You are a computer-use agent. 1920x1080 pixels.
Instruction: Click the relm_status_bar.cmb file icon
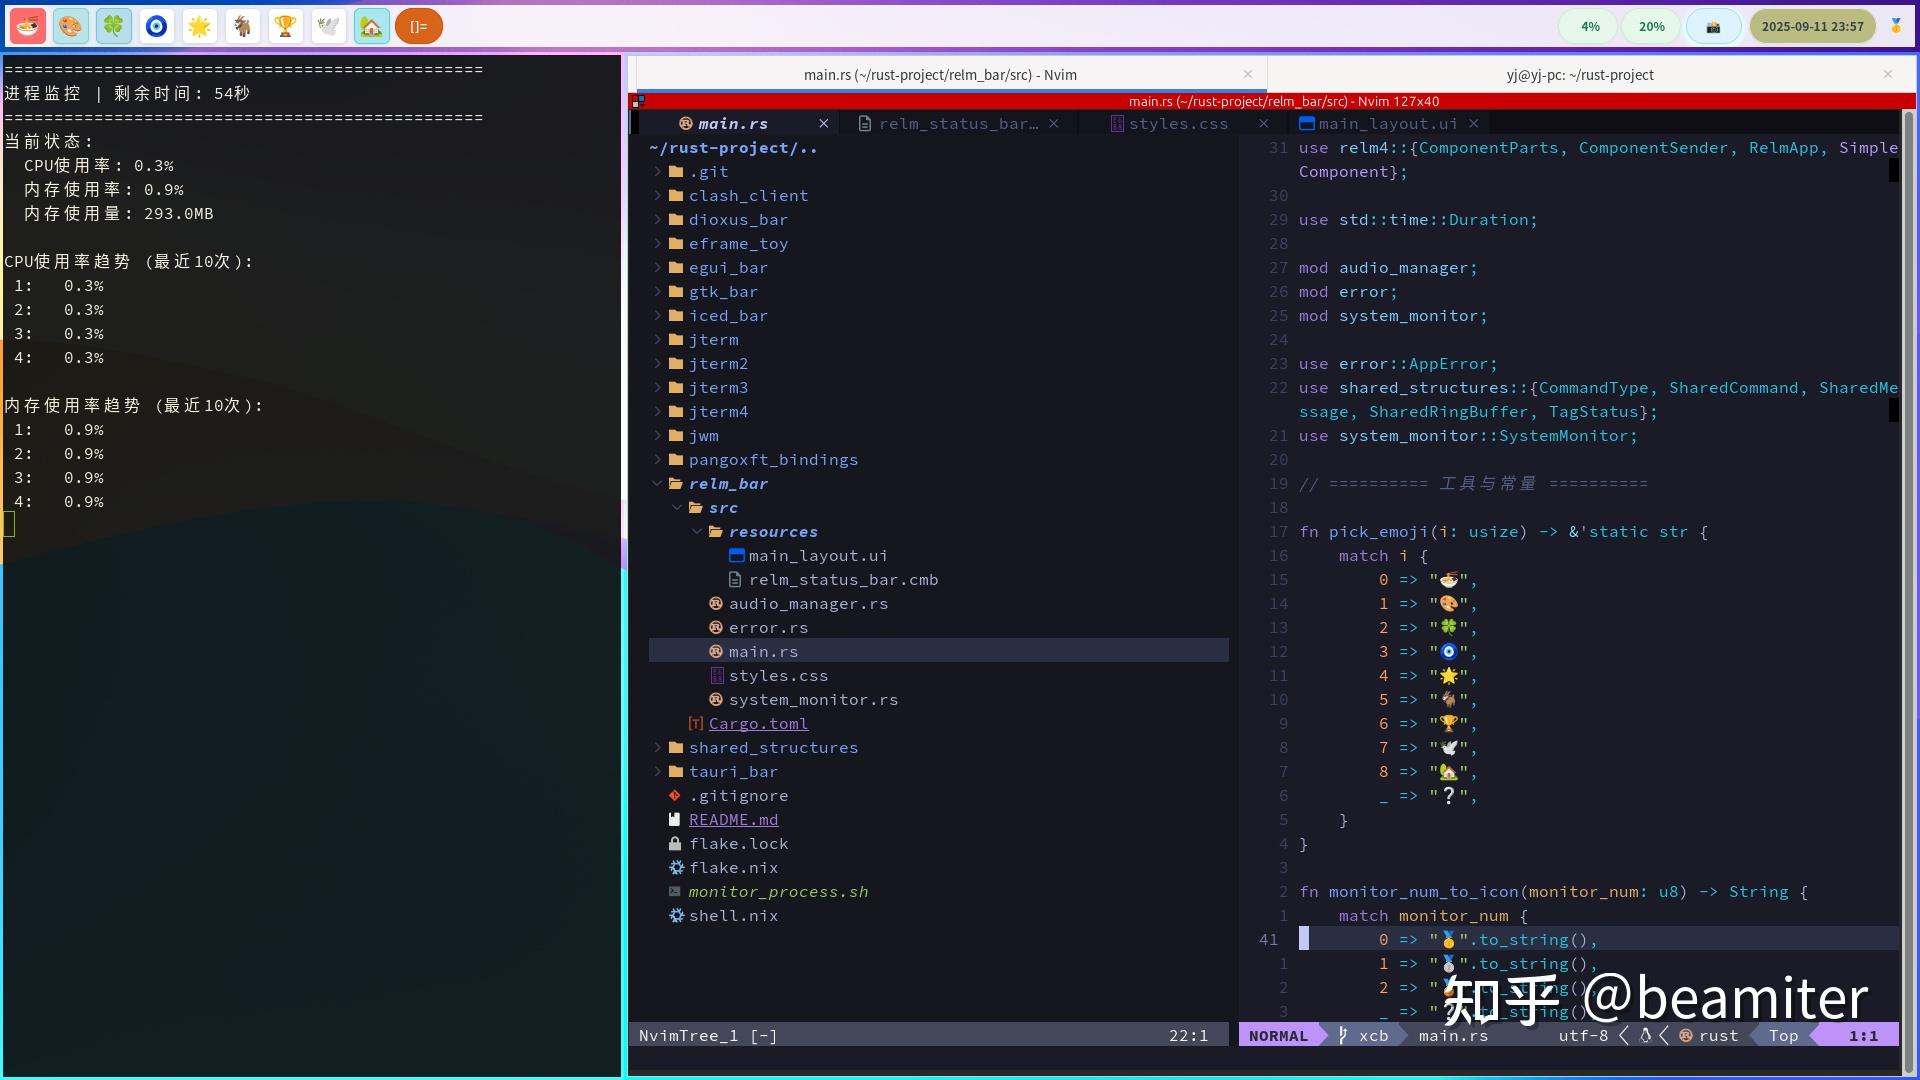click(736, 580)
